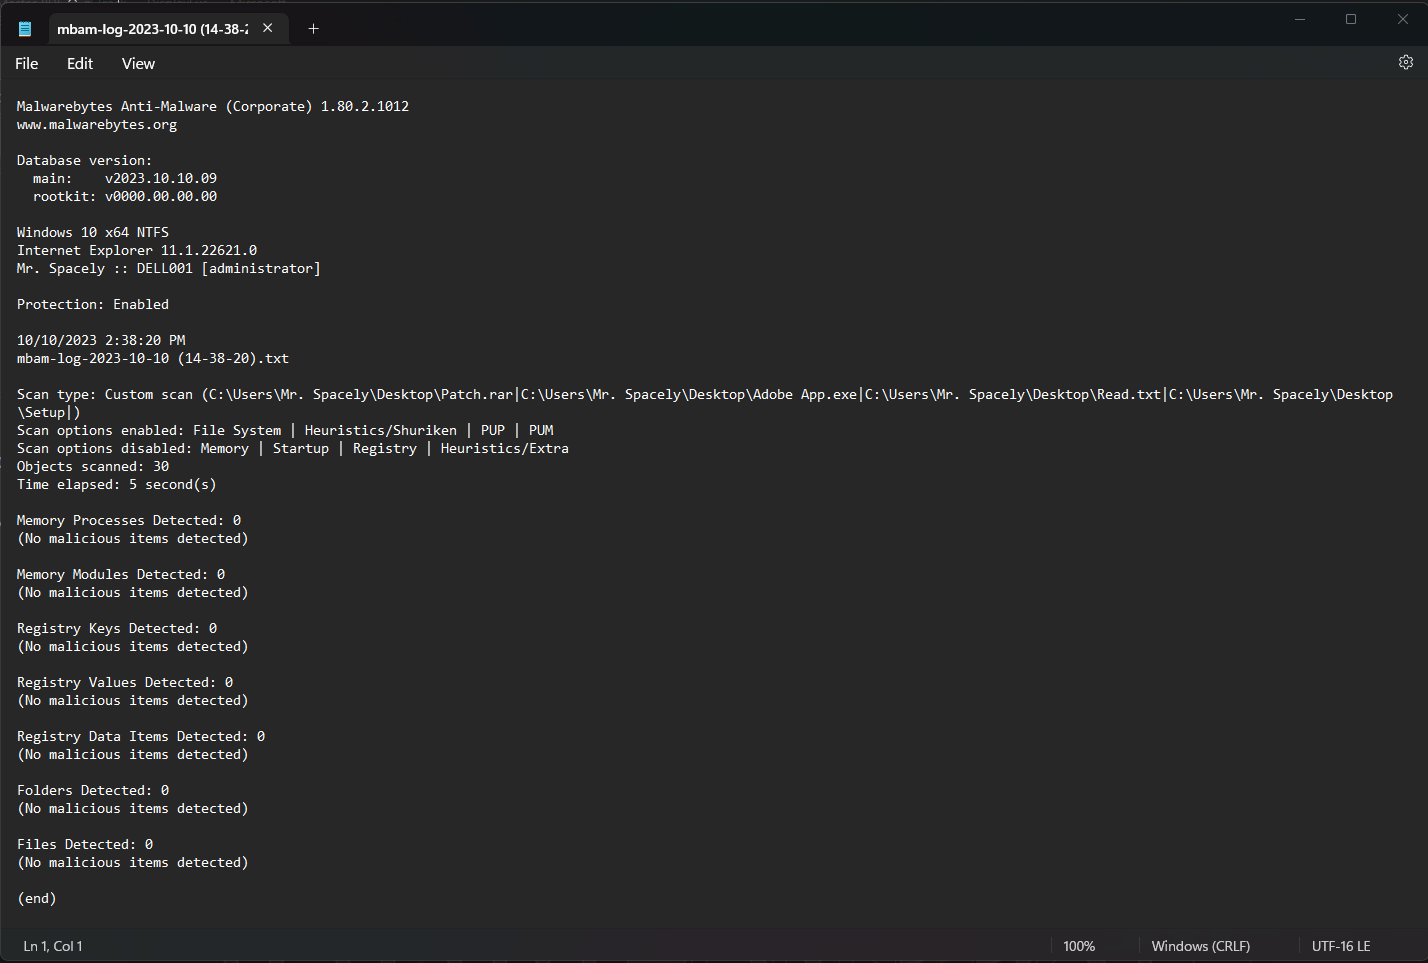Open the Notepad settings gear
The image size is (1428, 963).
click(1405, 62)
